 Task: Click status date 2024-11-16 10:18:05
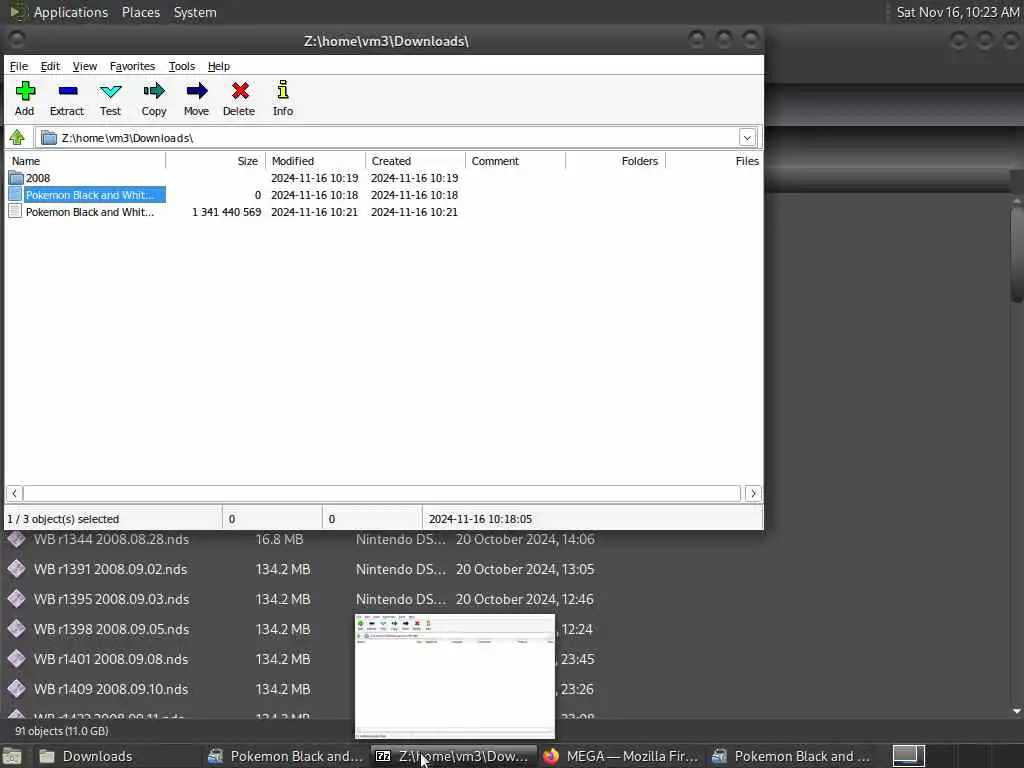click(480, 519)
